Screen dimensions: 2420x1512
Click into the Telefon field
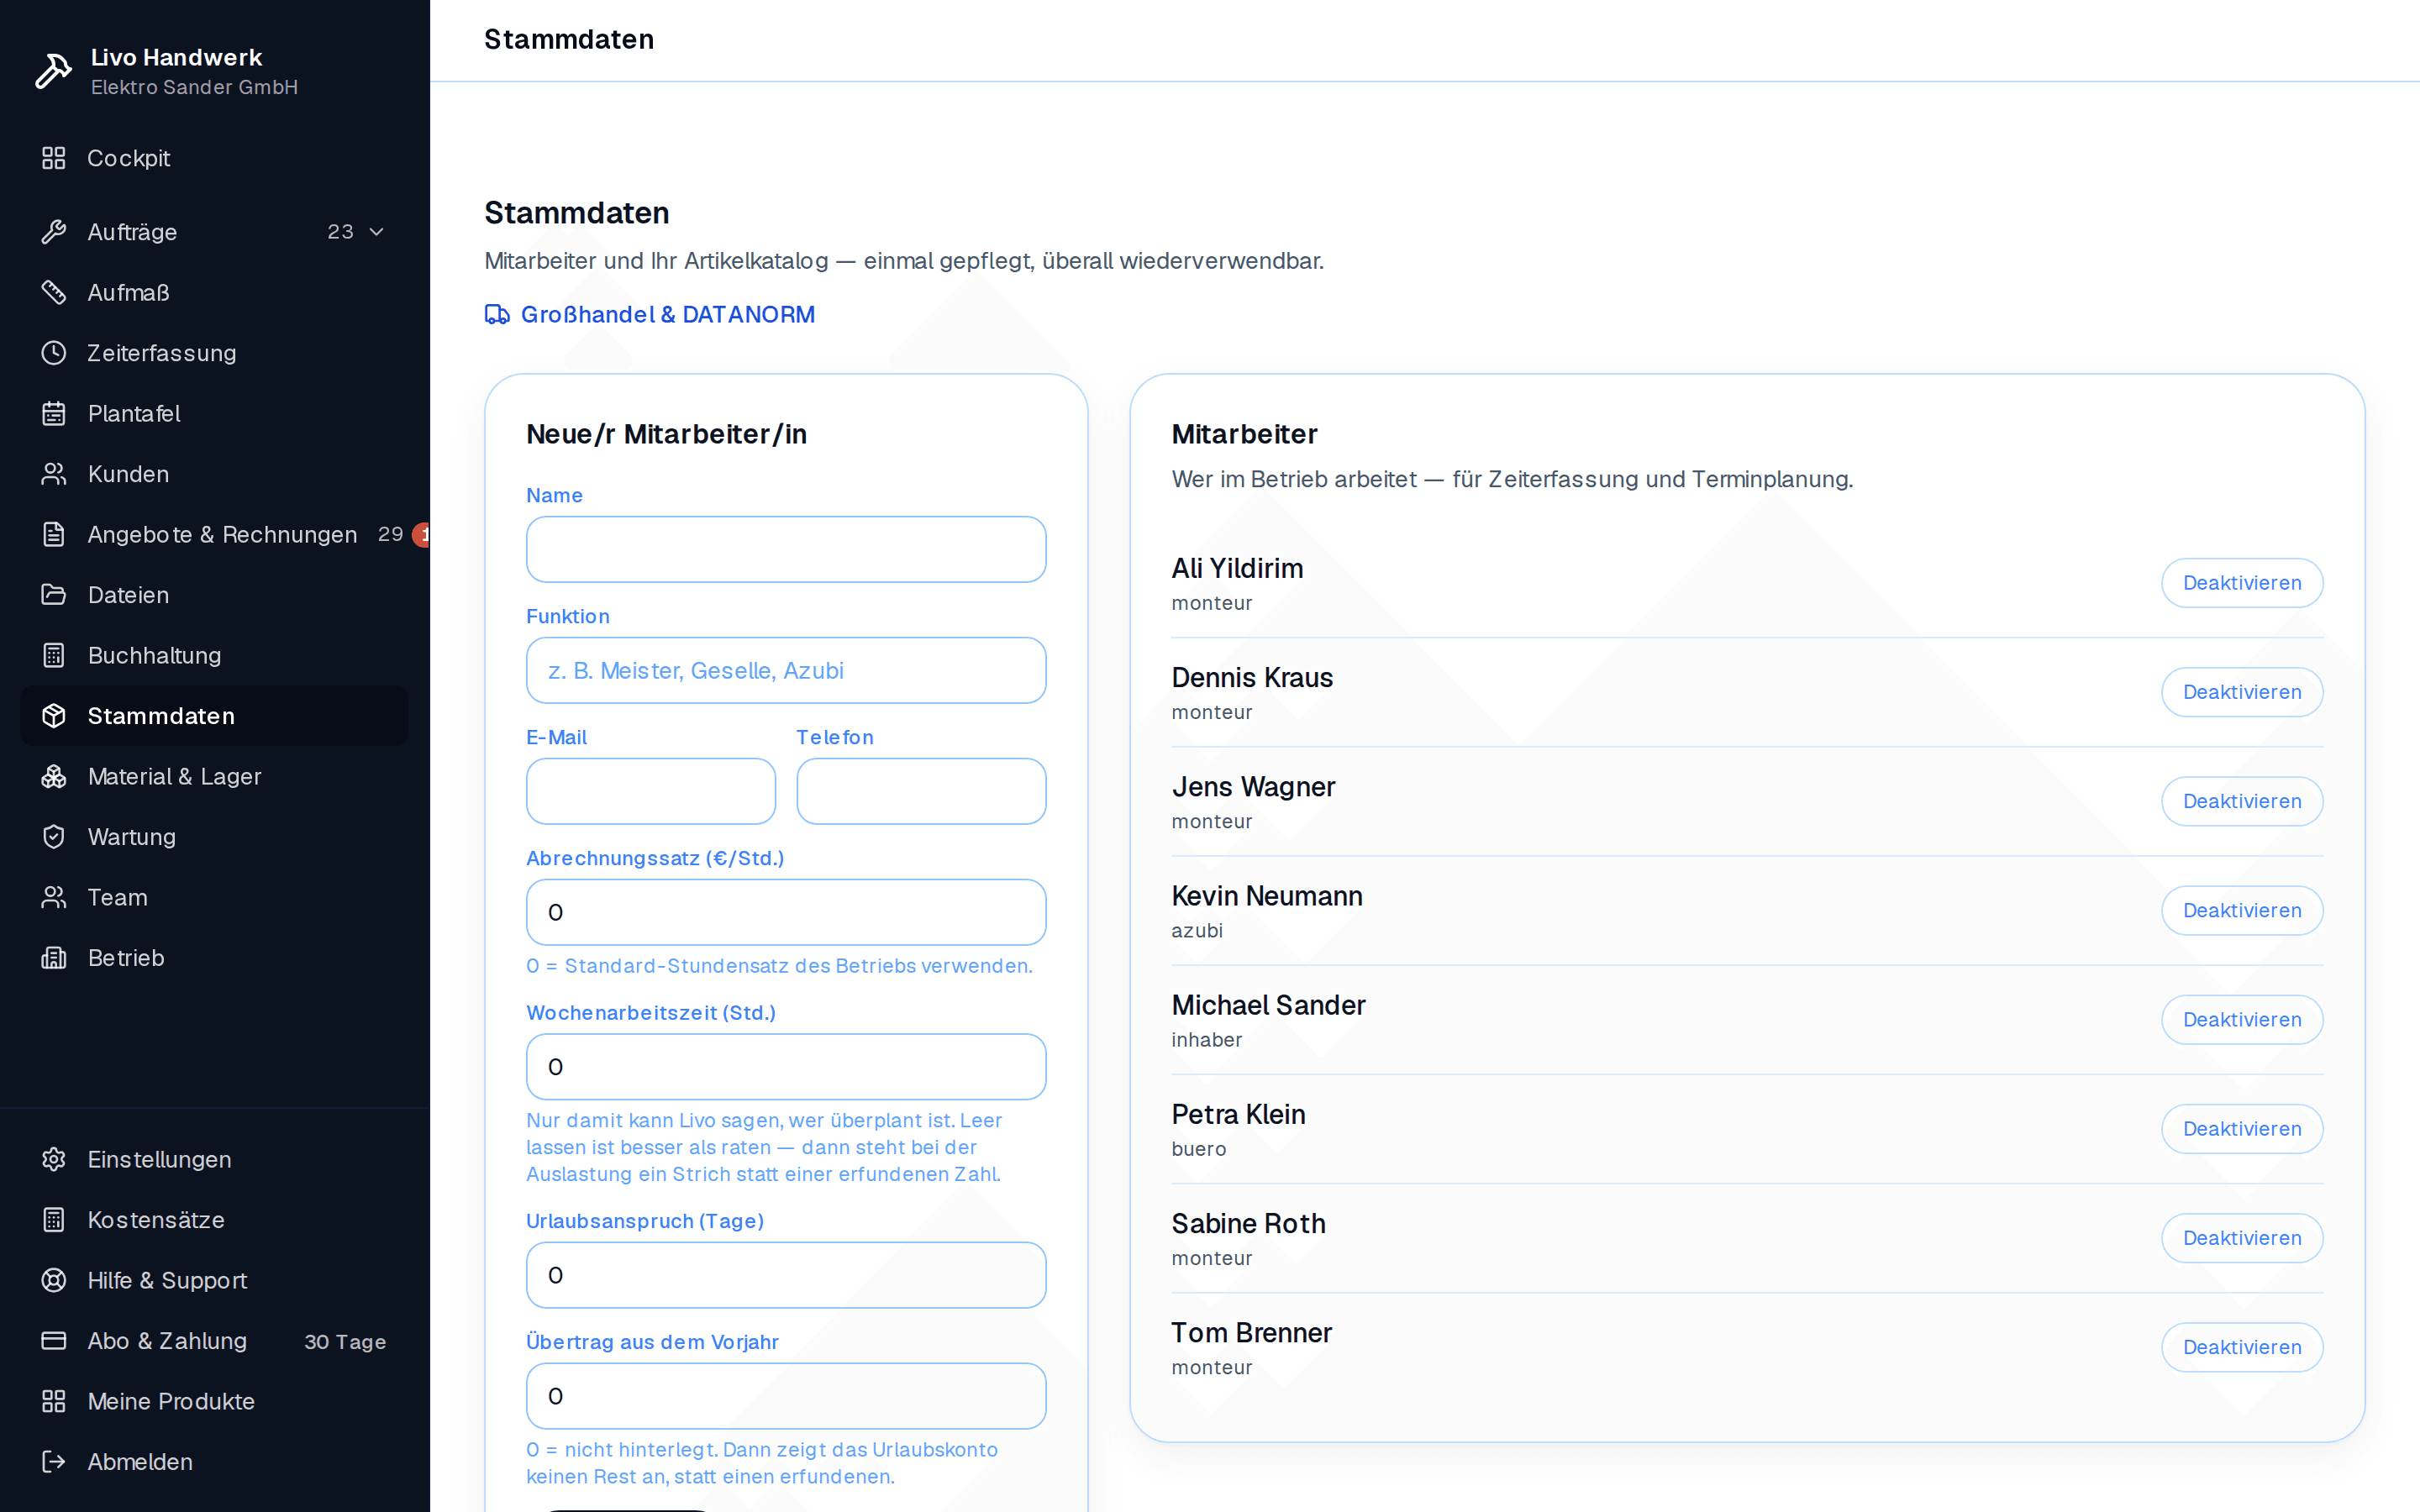pos(921,791)
